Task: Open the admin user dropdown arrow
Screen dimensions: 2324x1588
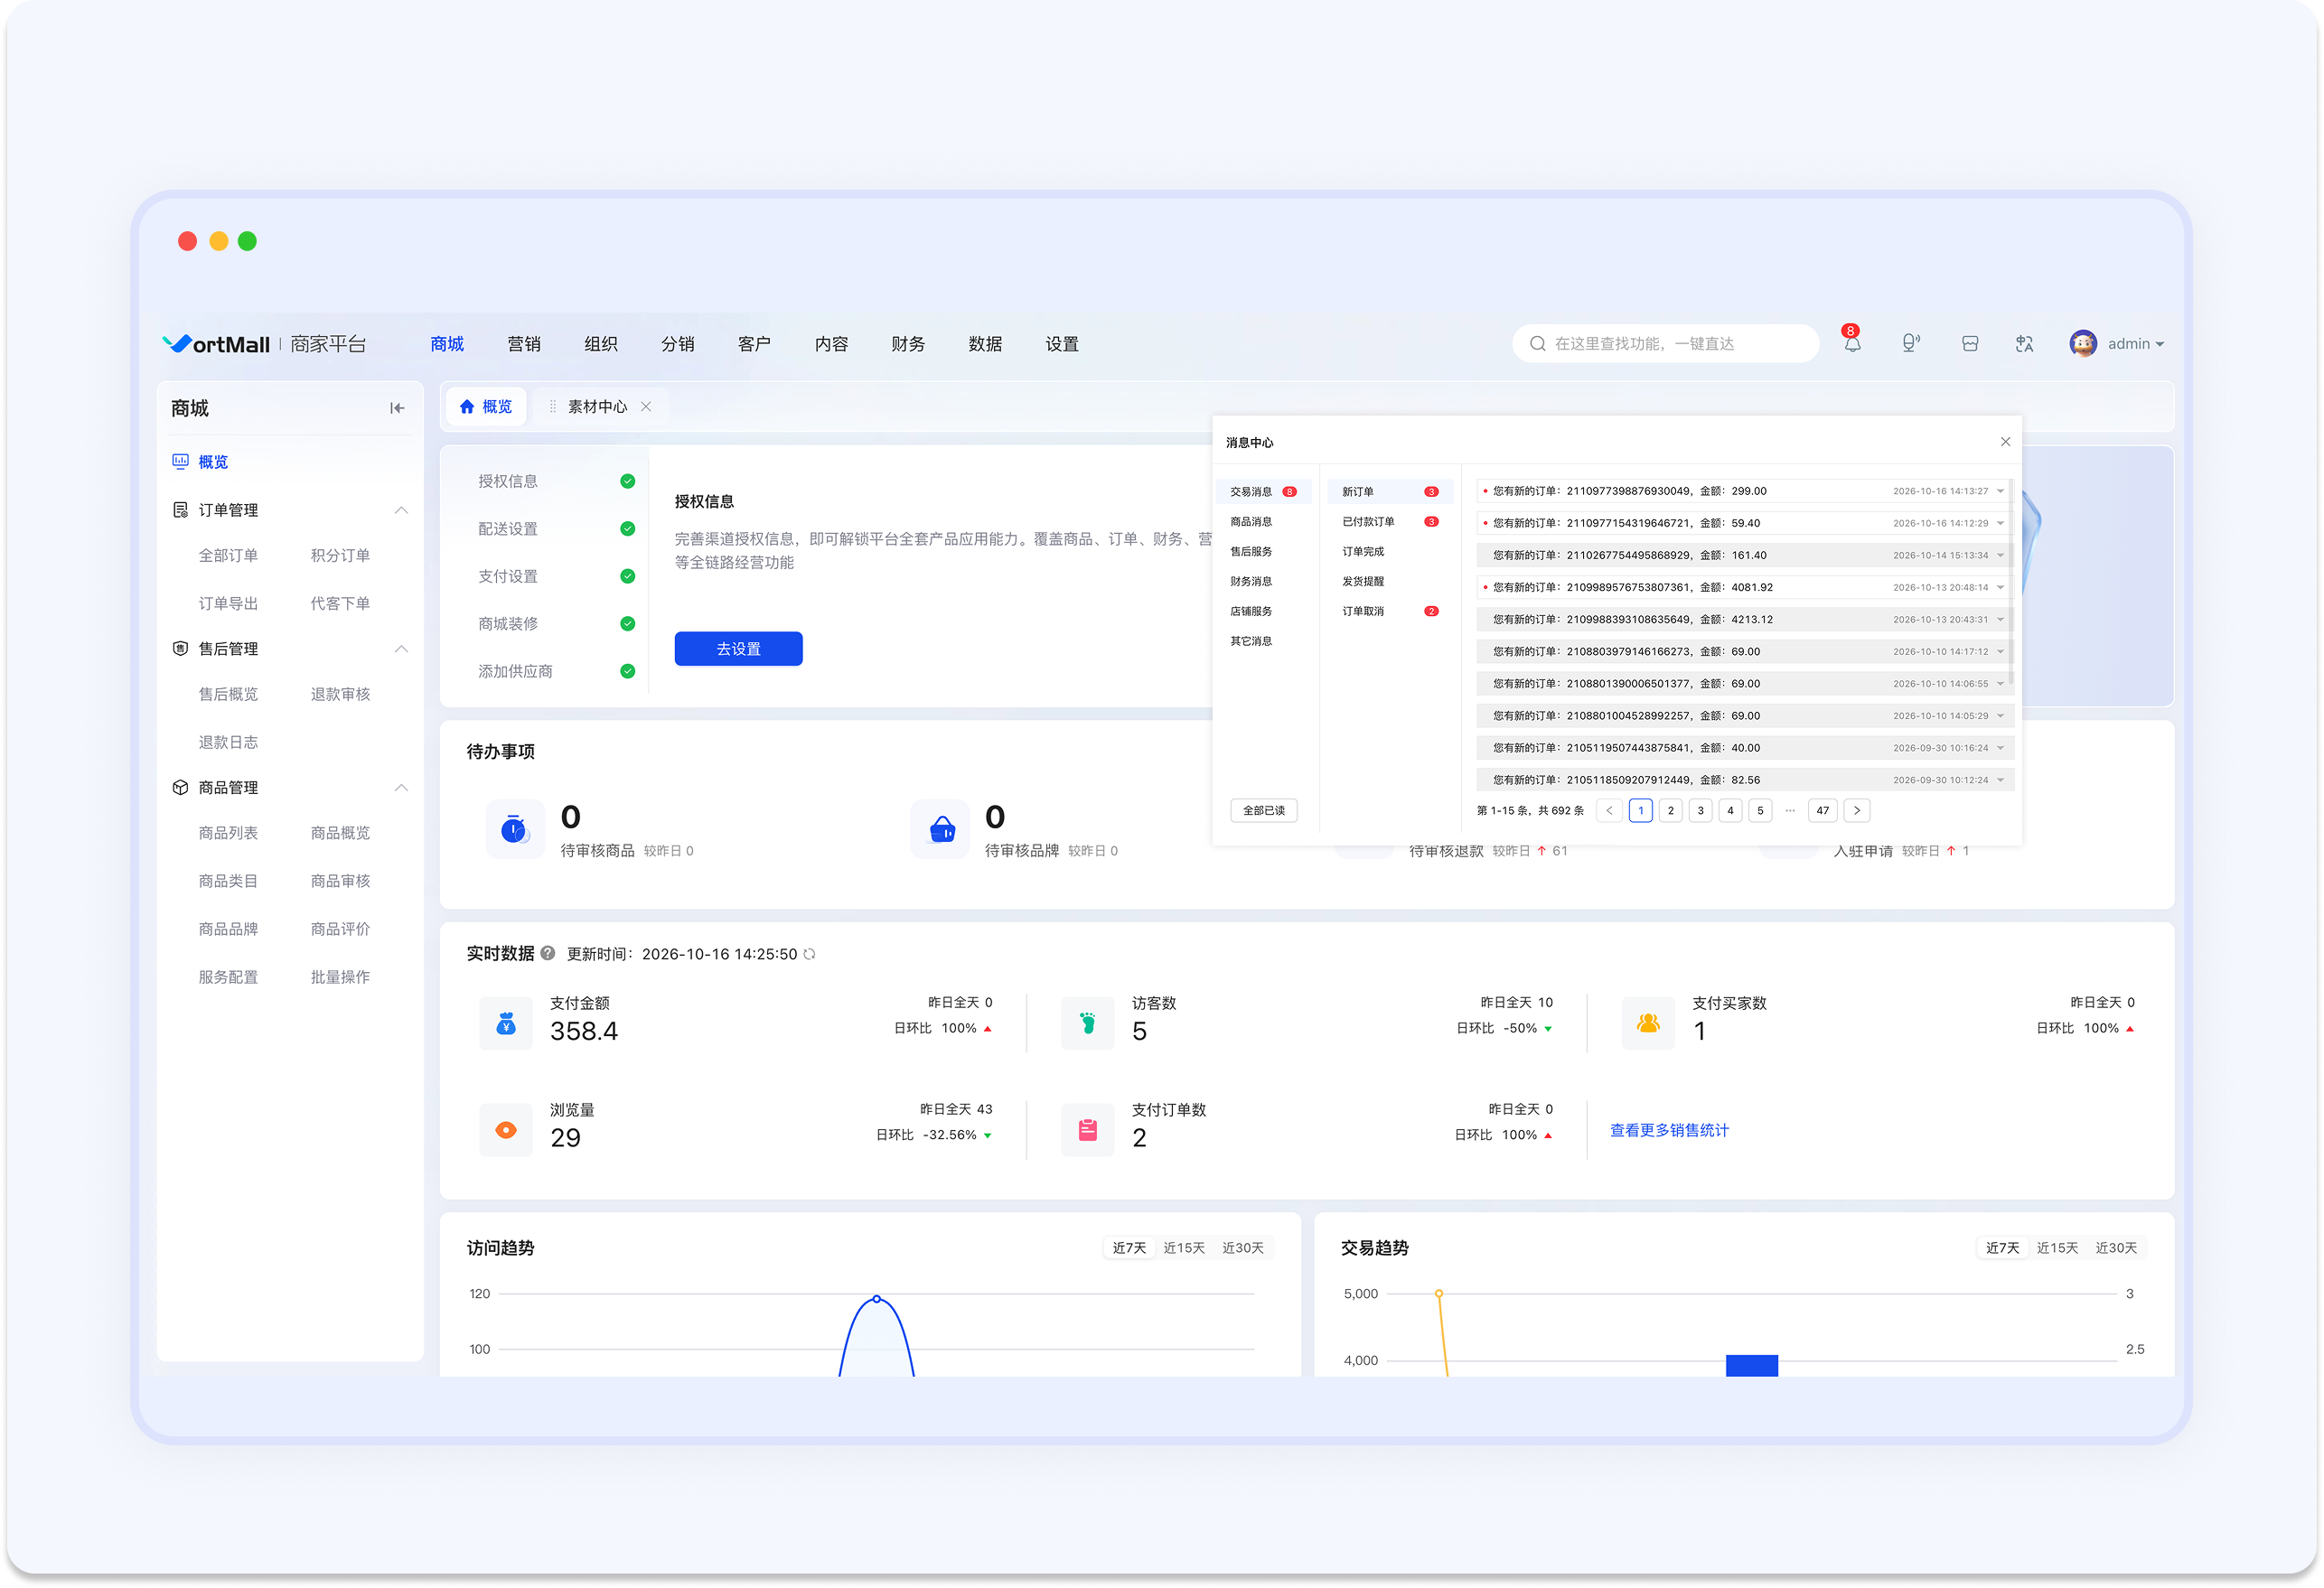Action: 2160,344
